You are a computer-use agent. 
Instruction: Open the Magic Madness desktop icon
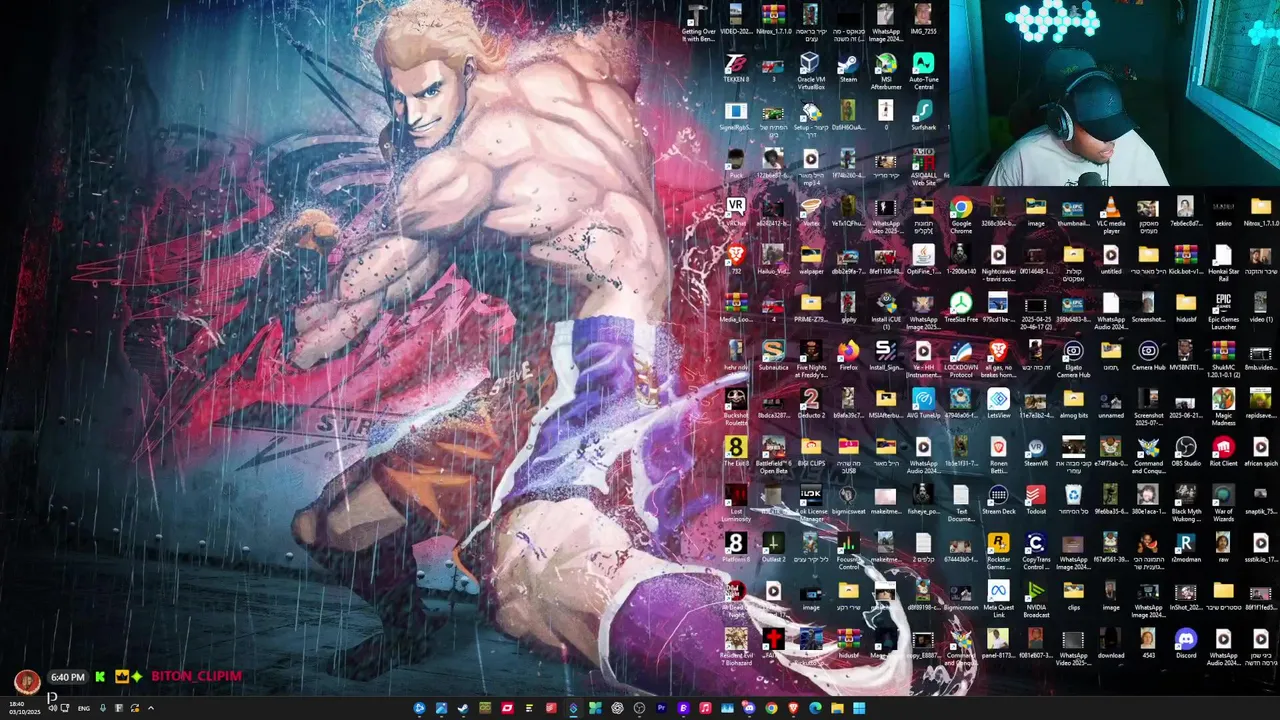1223,408
